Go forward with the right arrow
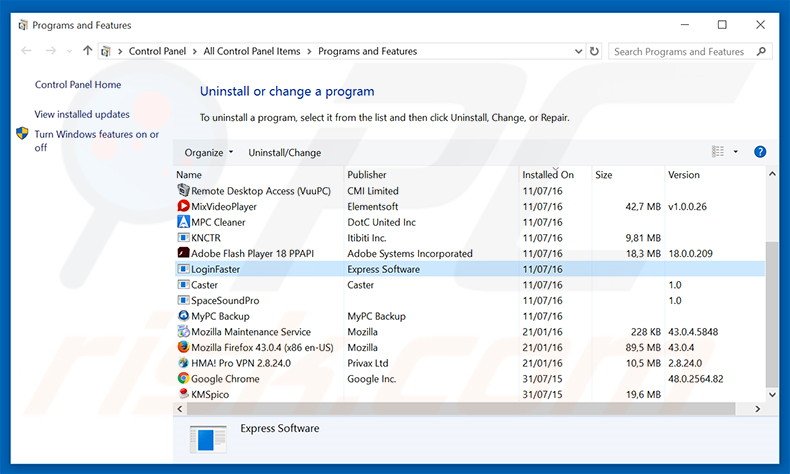The image size is (790, 474). tap(50, 50)
